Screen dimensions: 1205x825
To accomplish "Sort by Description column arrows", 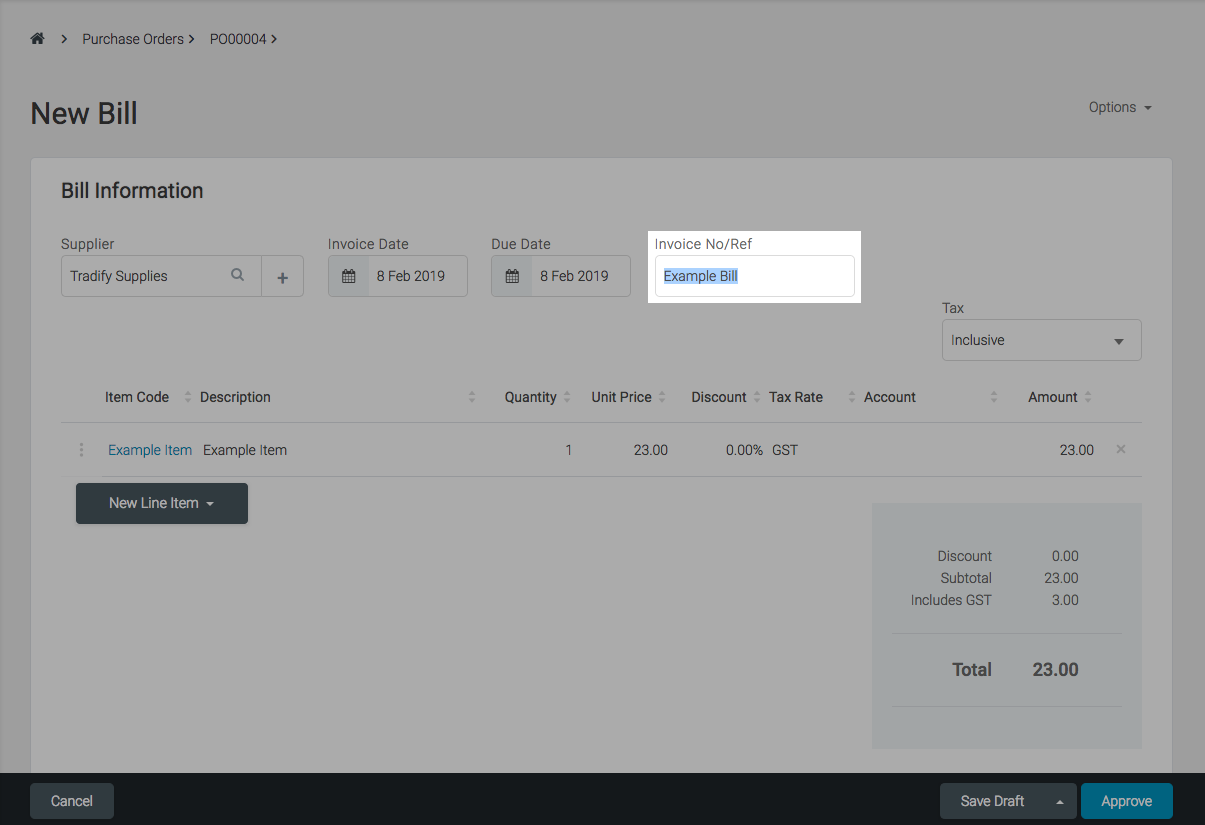I will [x=472, y=397].
